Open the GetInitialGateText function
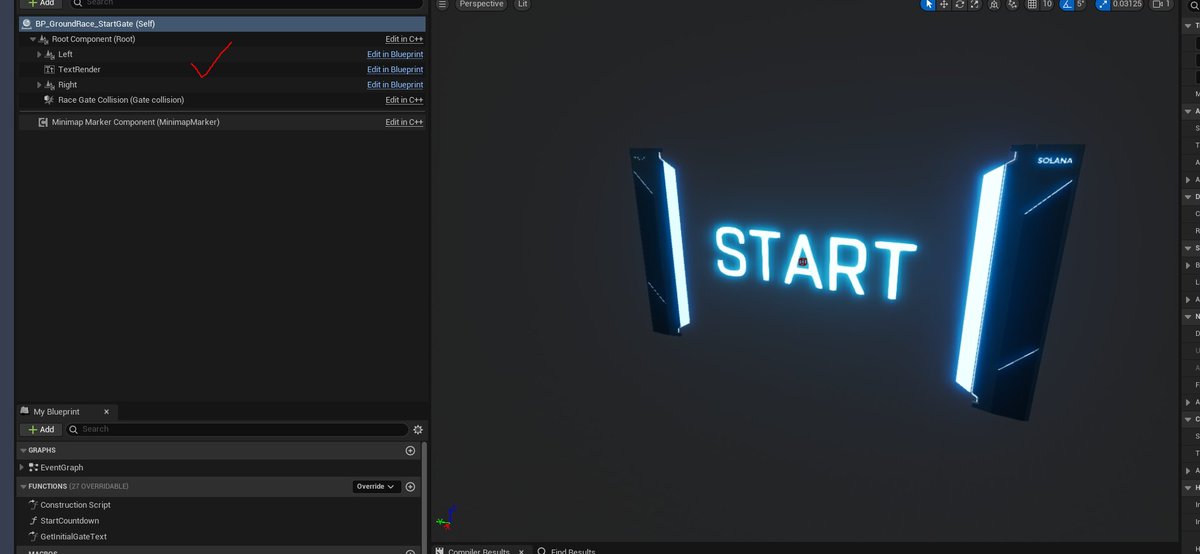 [73, 537]
